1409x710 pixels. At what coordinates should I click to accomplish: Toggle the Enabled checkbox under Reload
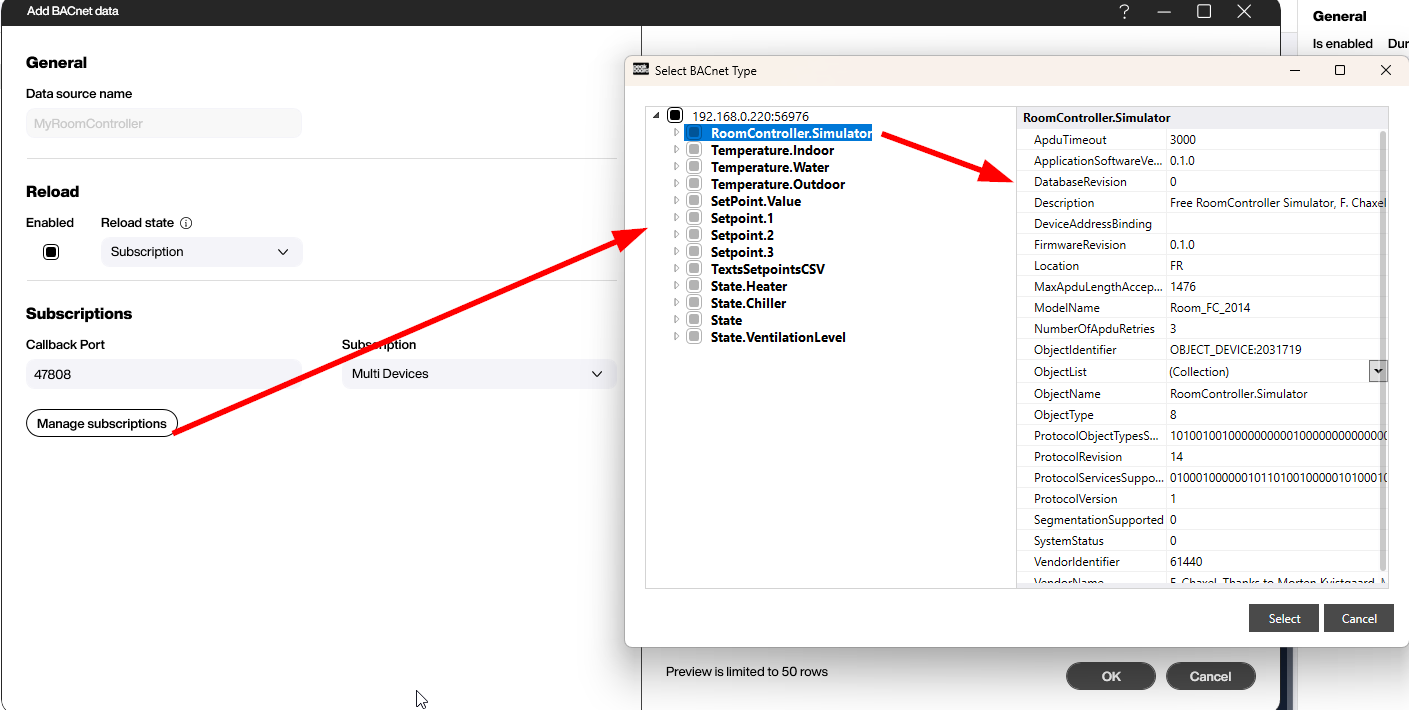pos(50,251)
